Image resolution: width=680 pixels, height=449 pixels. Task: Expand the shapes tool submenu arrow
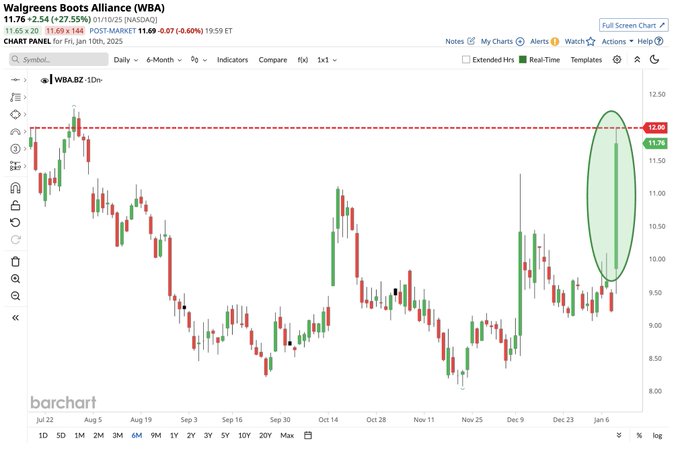25,115
